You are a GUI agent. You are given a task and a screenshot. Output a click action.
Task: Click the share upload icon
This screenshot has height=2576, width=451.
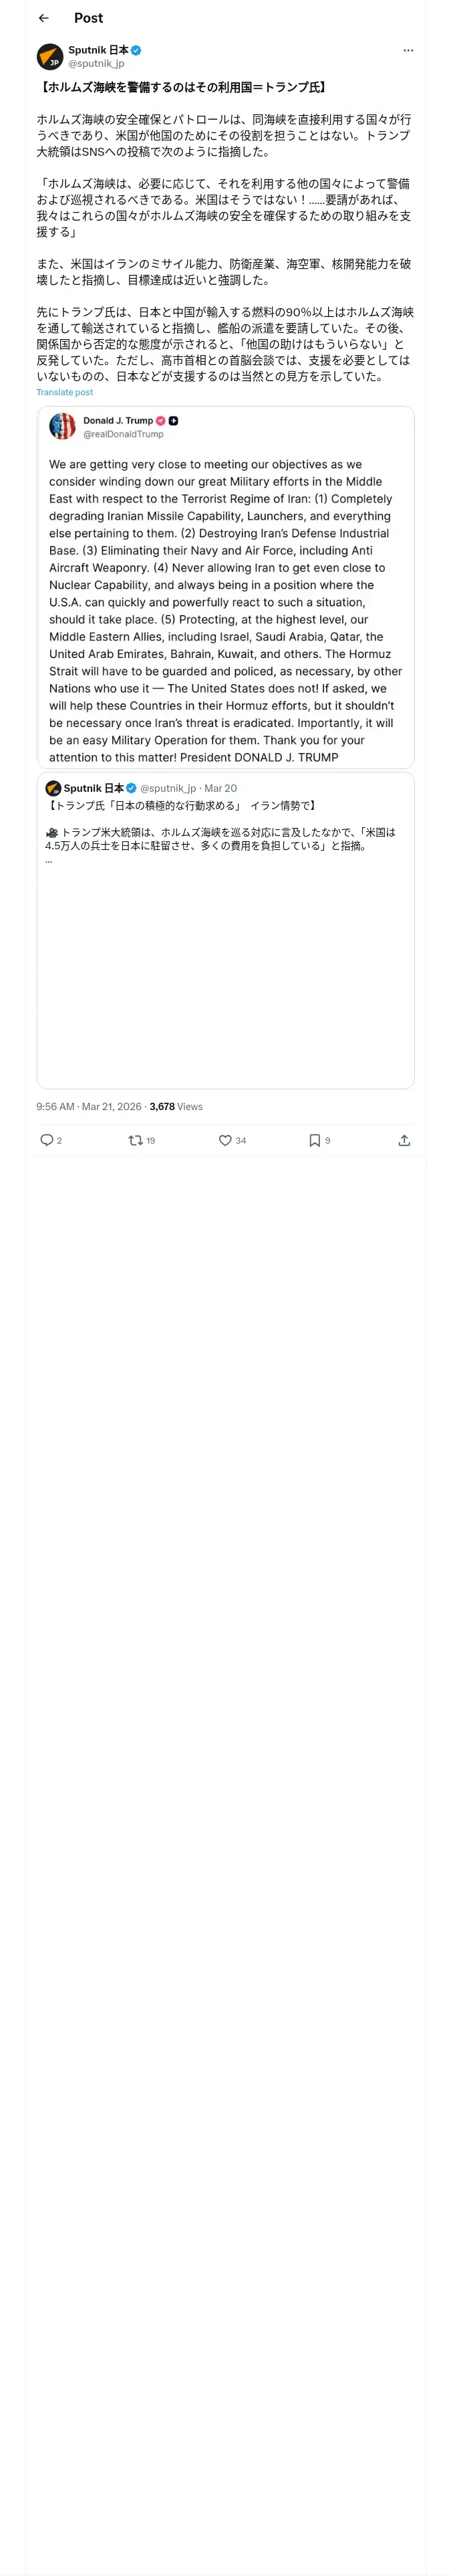pyautogui.click(x=404, y=1140)
